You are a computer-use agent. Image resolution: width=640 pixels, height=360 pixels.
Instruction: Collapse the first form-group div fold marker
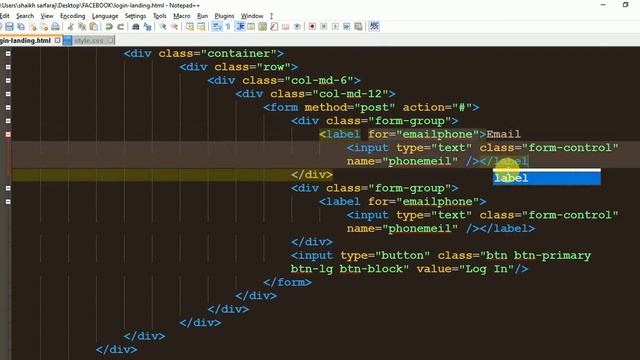8,121
